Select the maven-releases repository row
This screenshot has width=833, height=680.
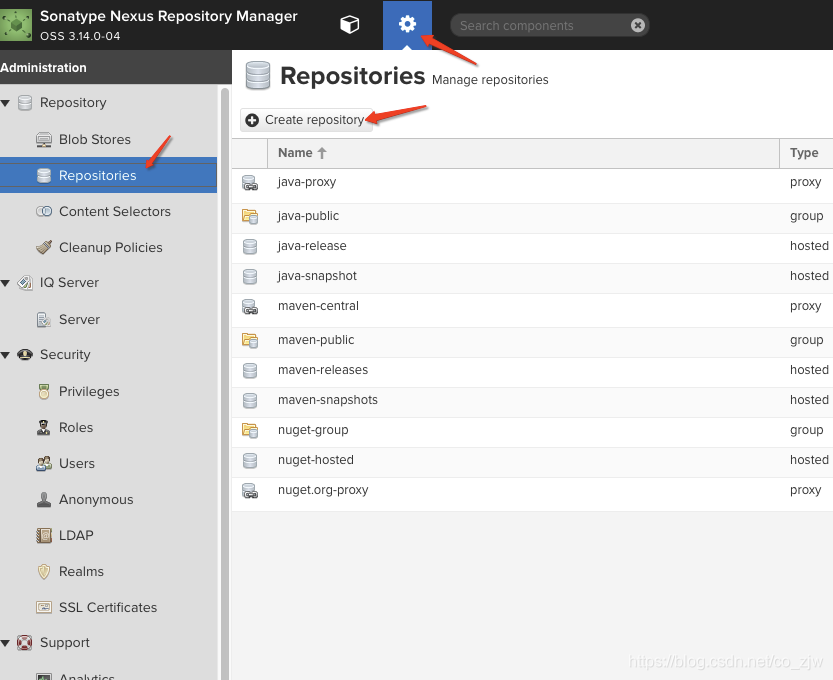click(532, 372)
